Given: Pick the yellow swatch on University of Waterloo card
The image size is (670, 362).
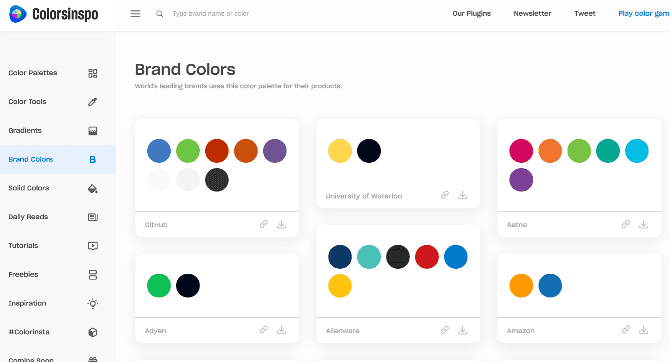Looking at the screenshot, I should (340, 151).
